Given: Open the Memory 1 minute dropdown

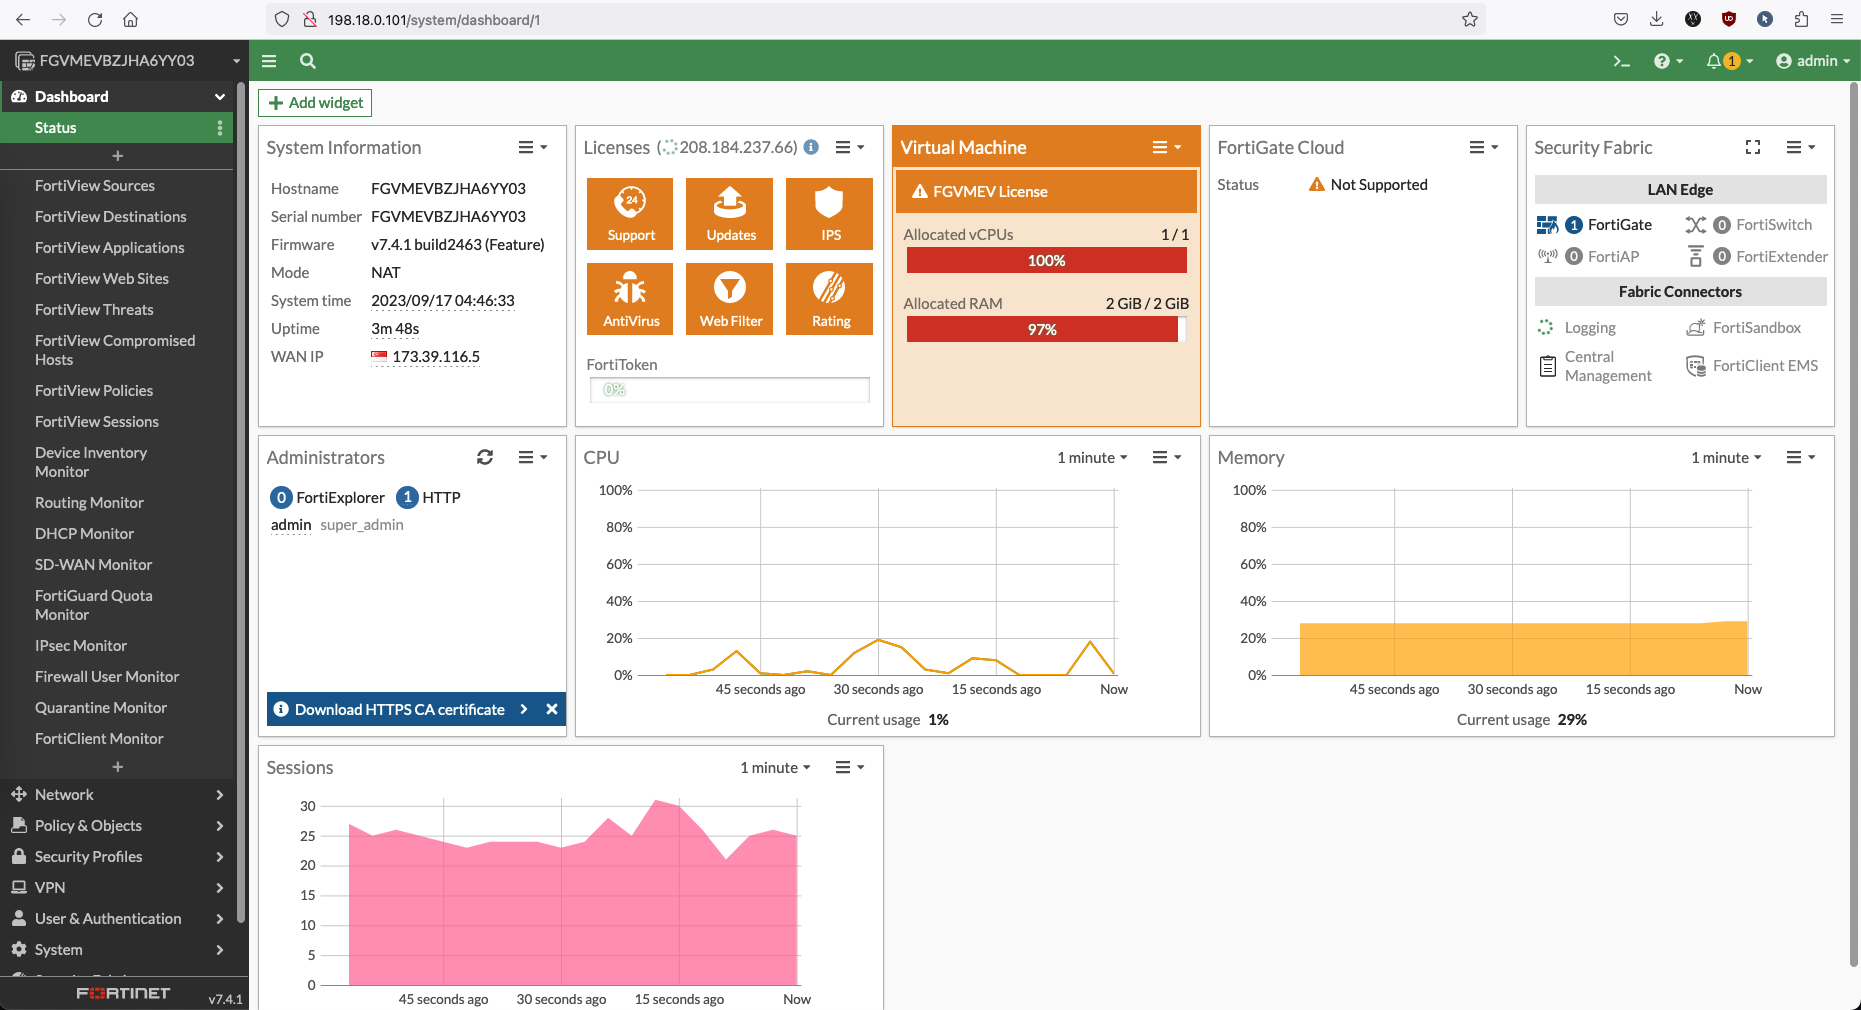Looking at the screenshot, I should click(1726, 457).
